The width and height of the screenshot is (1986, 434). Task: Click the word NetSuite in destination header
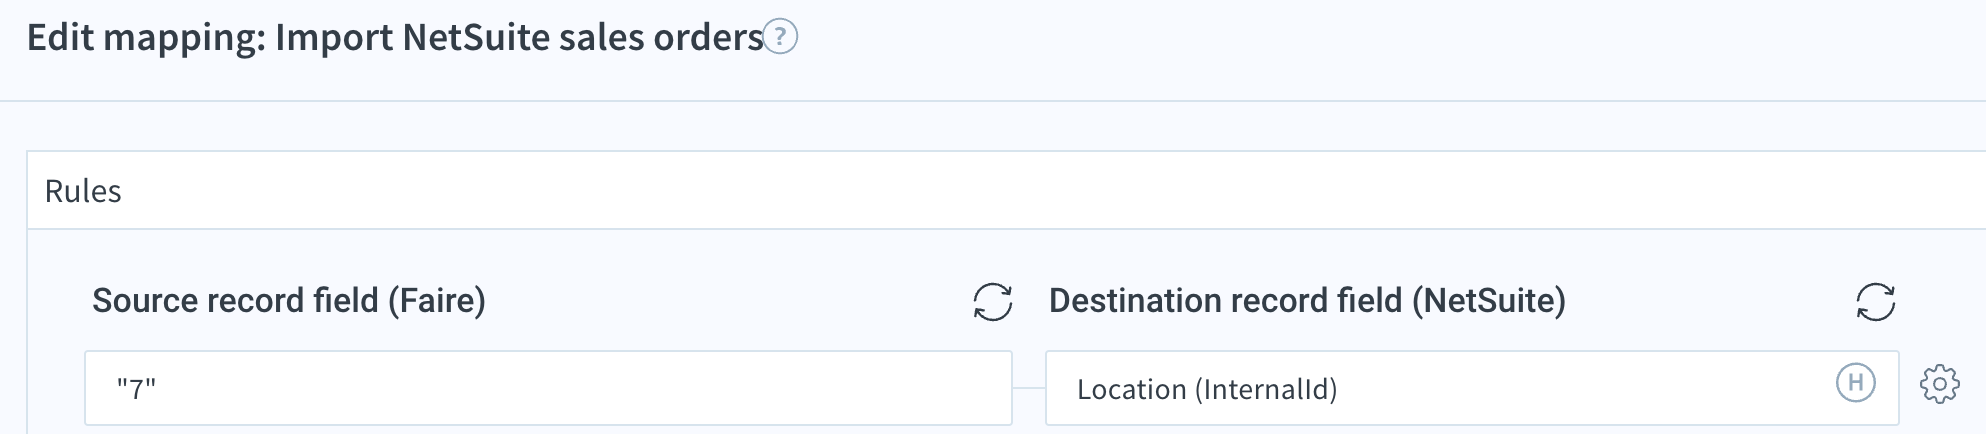click(x=1488, y=300)
